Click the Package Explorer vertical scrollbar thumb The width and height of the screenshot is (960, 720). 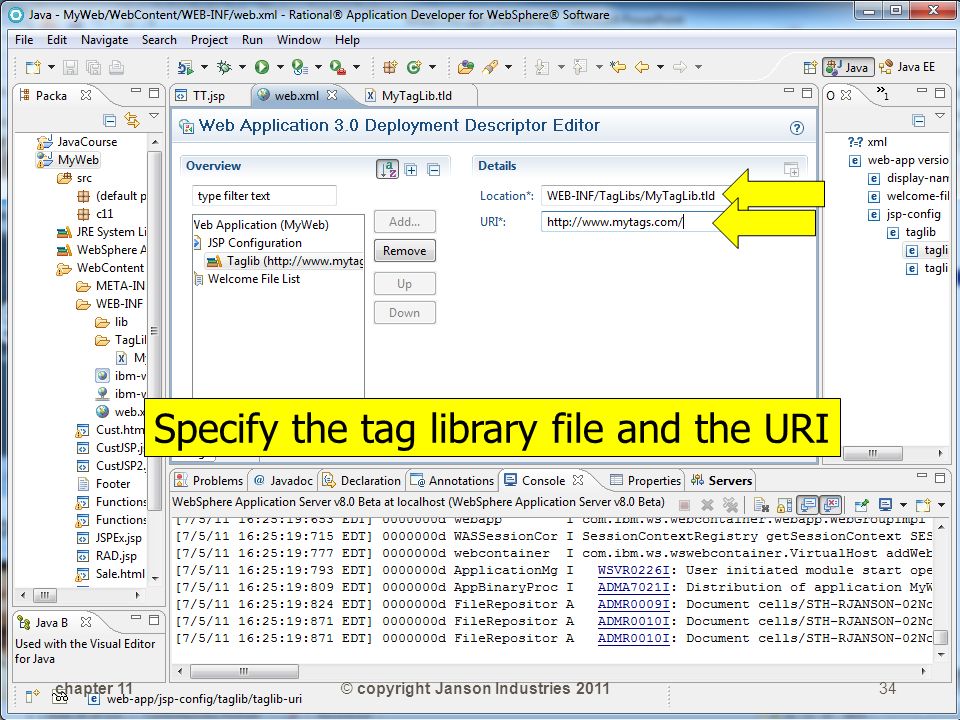pyautogui.click(x=154, y=333)
